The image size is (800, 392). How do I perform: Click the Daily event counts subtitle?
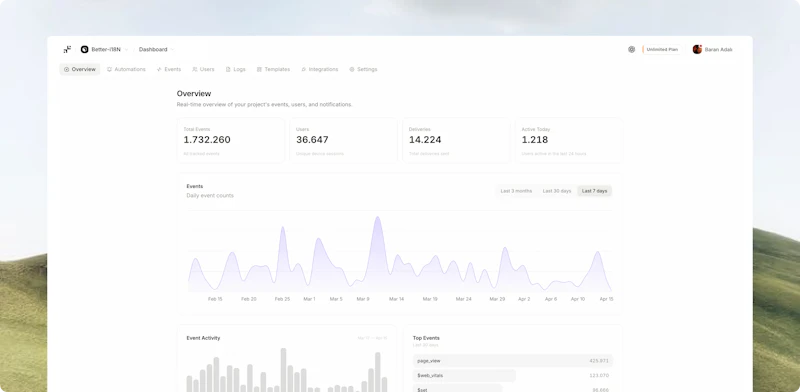[210, 196]
